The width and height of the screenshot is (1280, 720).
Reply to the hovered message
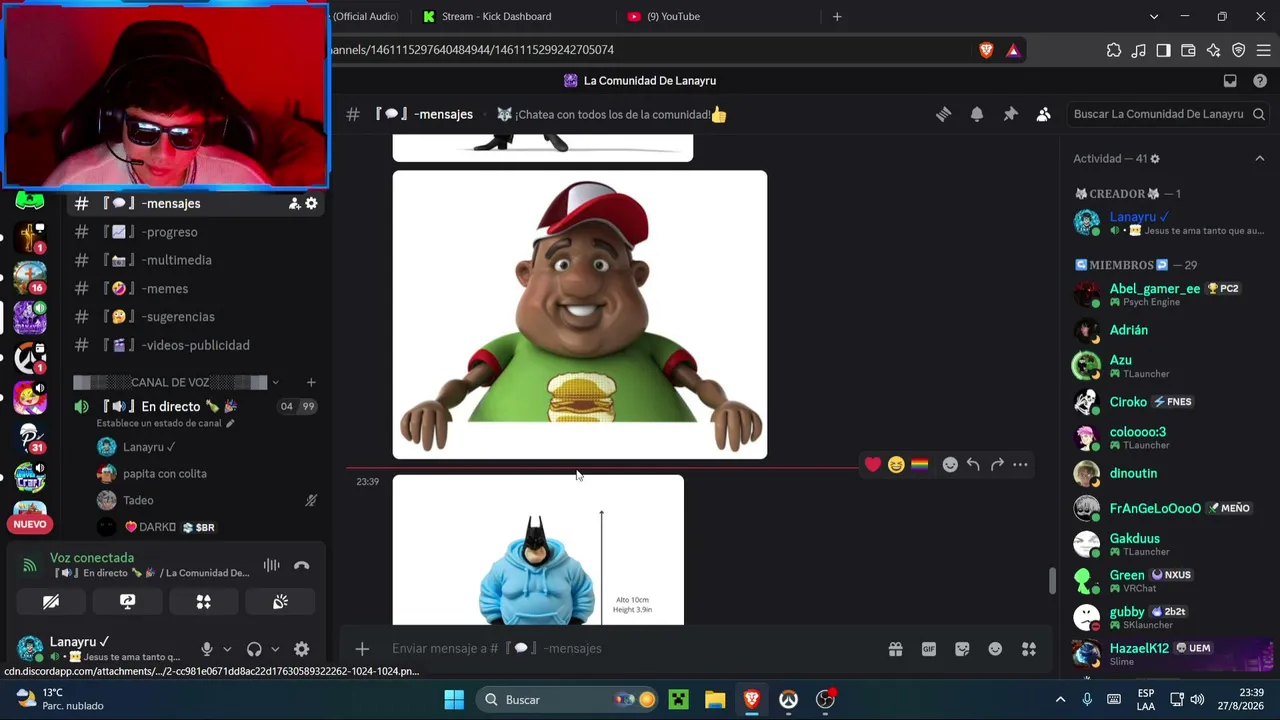(x=973, y=464)
